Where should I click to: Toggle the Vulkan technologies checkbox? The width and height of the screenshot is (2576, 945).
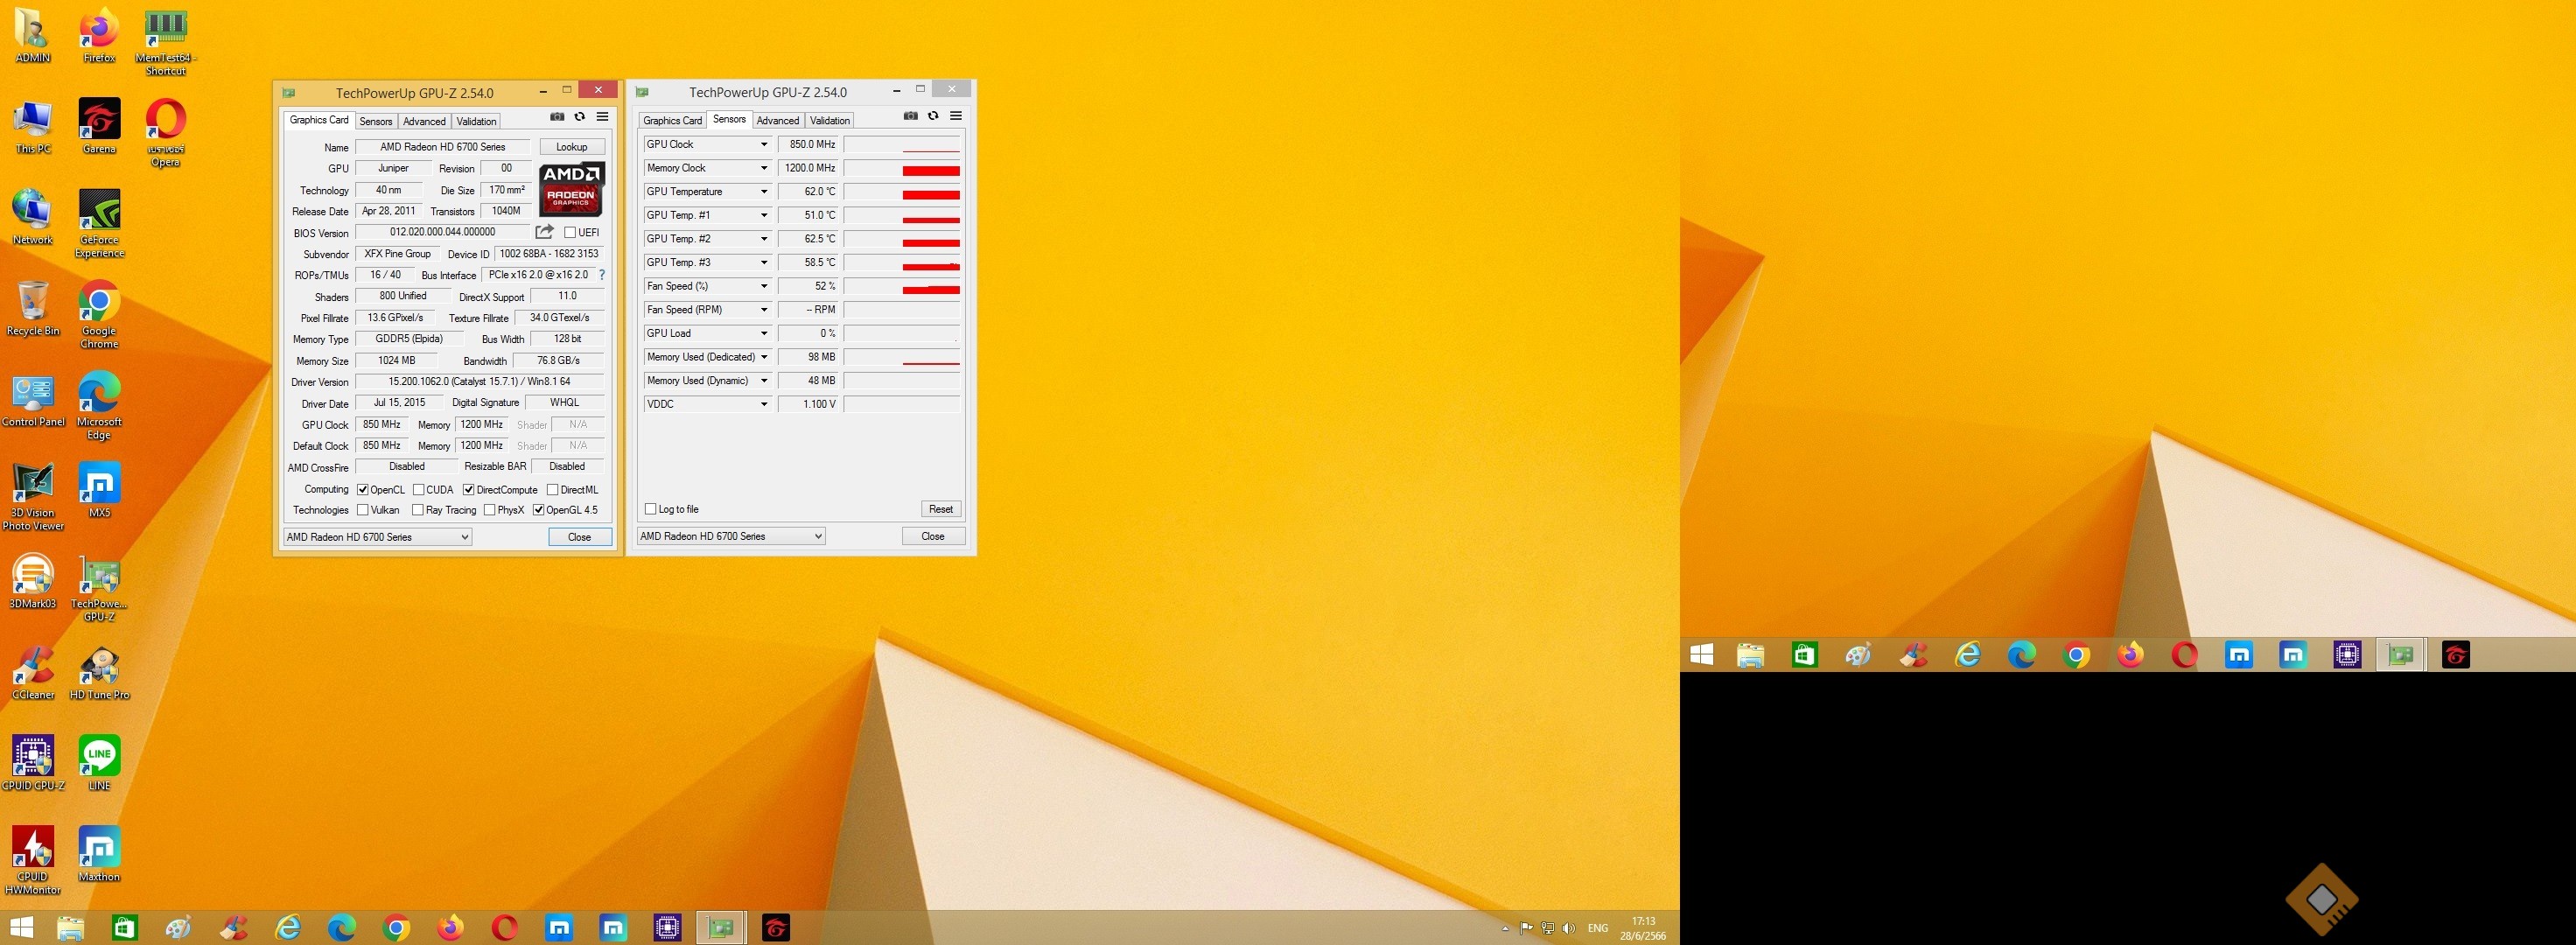(x=363, y=510)
